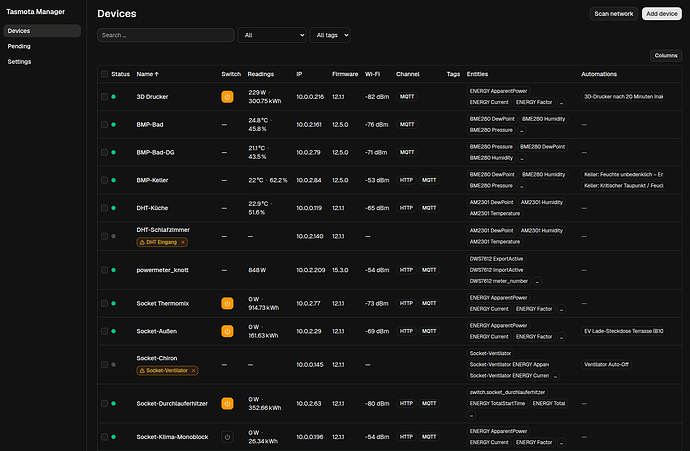The image size is (690, 451).
Task: Sort by Wi-Fi column header
Action: (x=372, y=74)
